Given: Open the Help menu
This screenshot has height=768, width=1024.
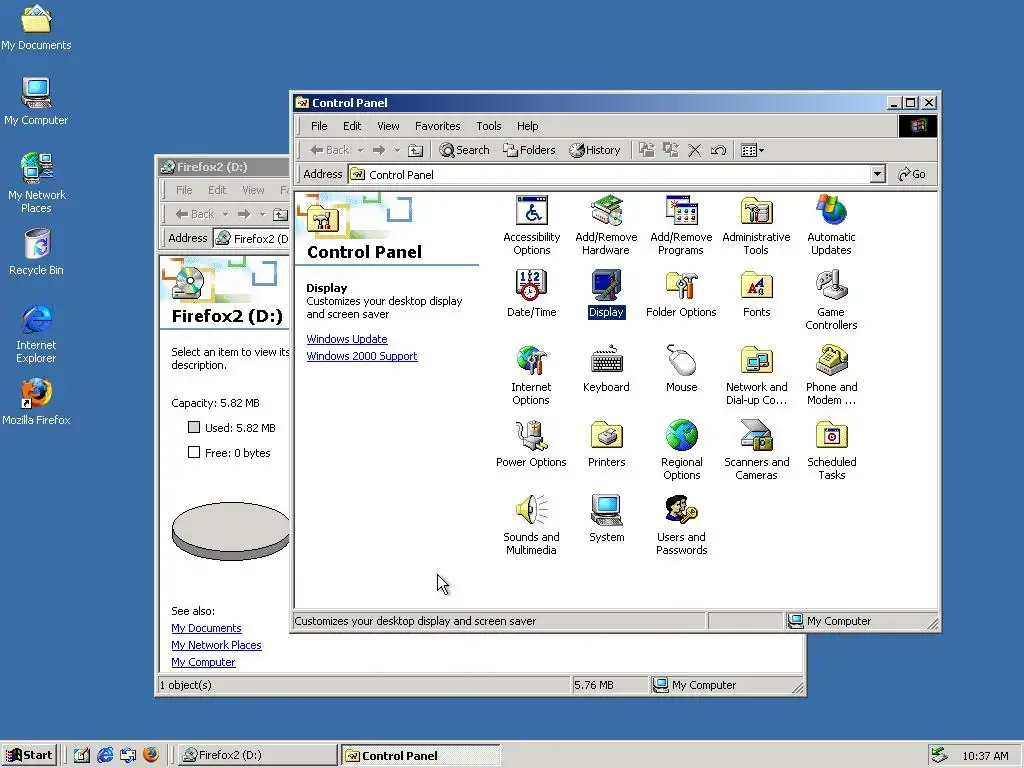Looking at the screenshot, I should tap(528, 126).
